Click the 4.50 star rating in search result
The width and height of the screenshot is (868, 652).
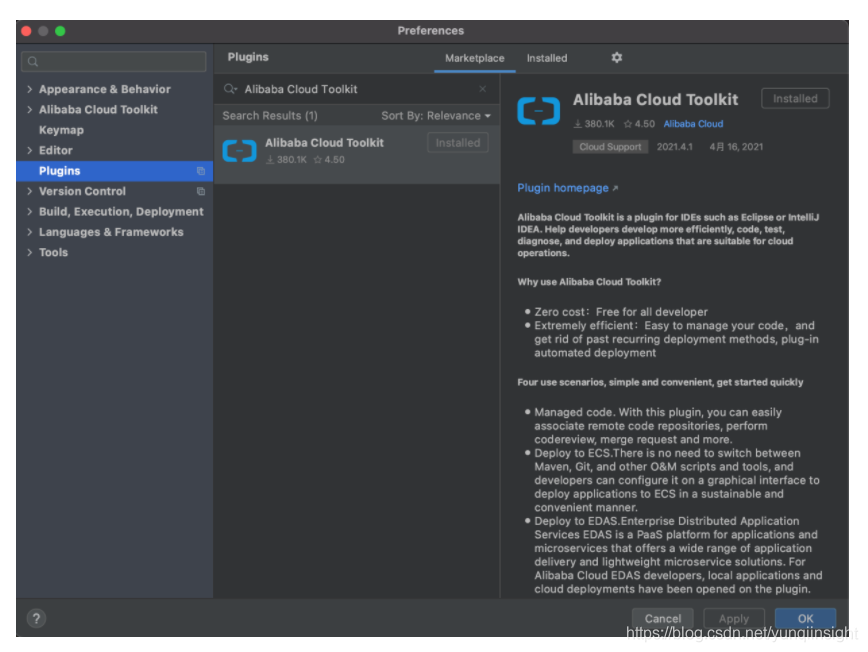(x=329, y=160)
